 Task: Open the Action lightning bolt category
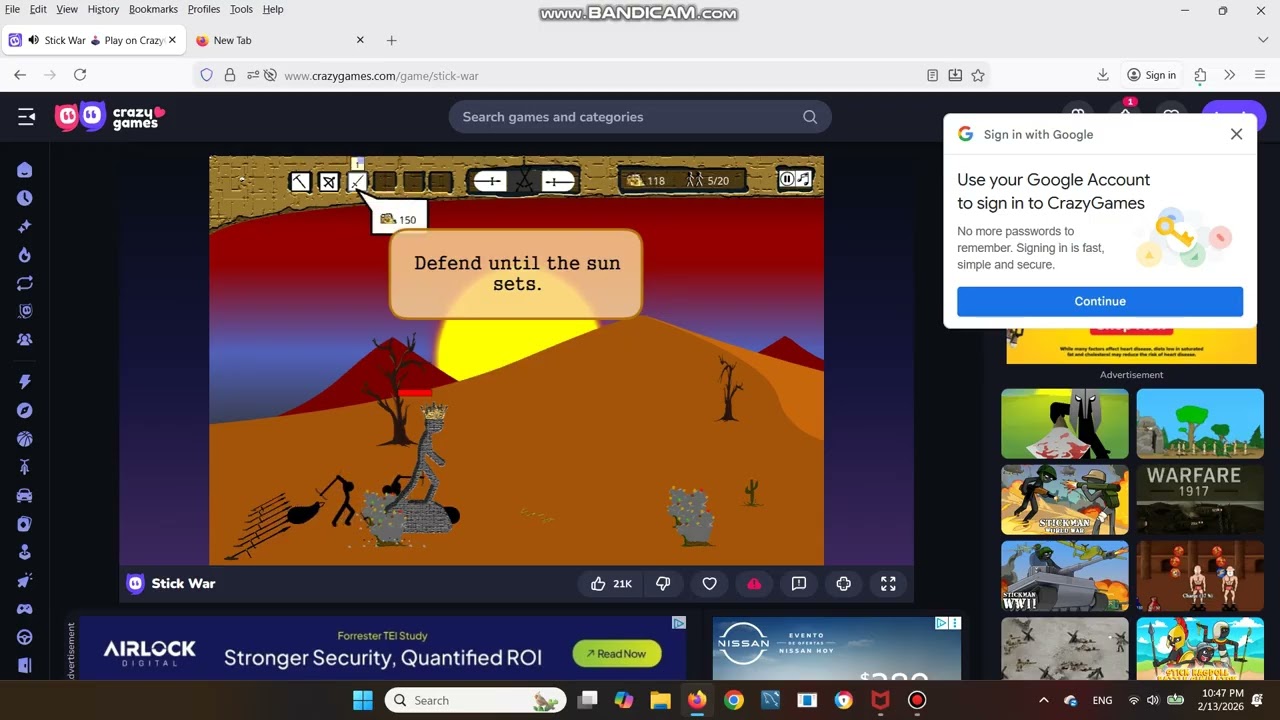click(25, 382)
